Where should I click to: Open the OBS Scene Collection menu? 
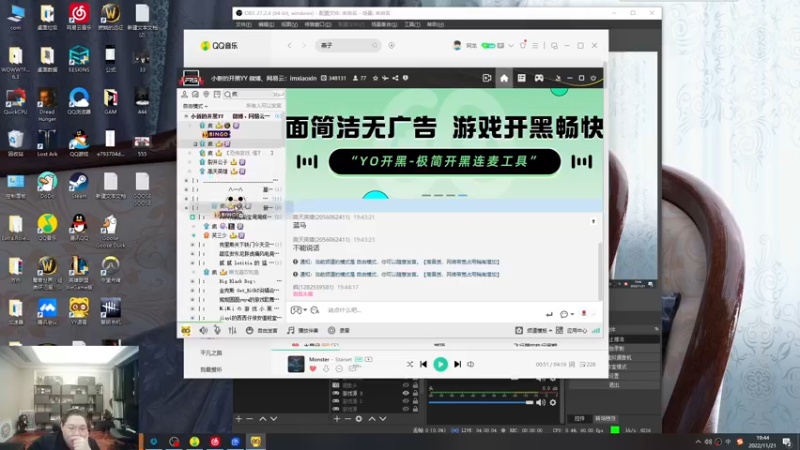click(384, 24)
